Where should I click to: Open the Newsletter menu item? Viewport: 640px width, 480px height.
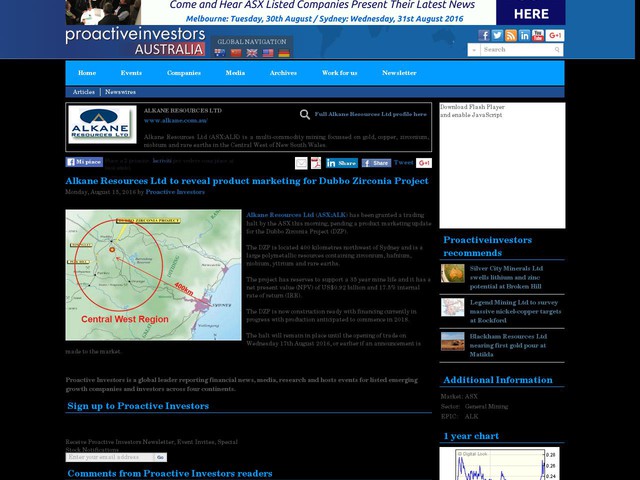399,73
